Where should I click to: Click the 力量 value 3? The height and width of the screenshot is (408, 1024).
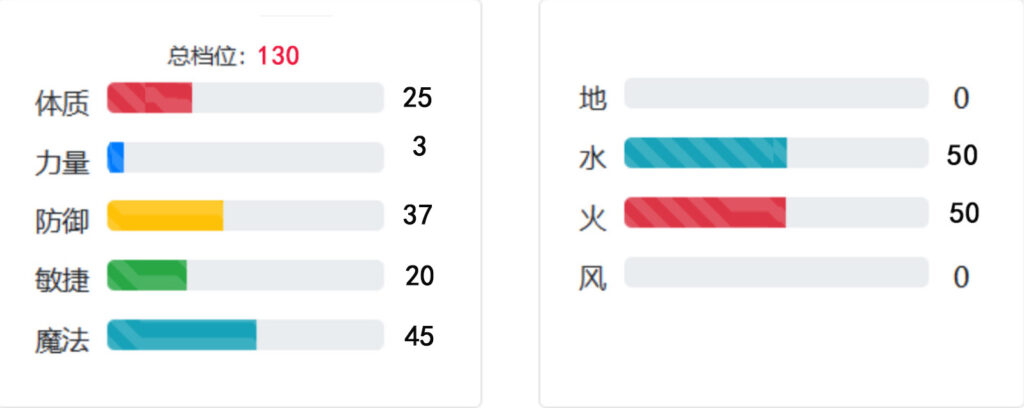[419, 147]
